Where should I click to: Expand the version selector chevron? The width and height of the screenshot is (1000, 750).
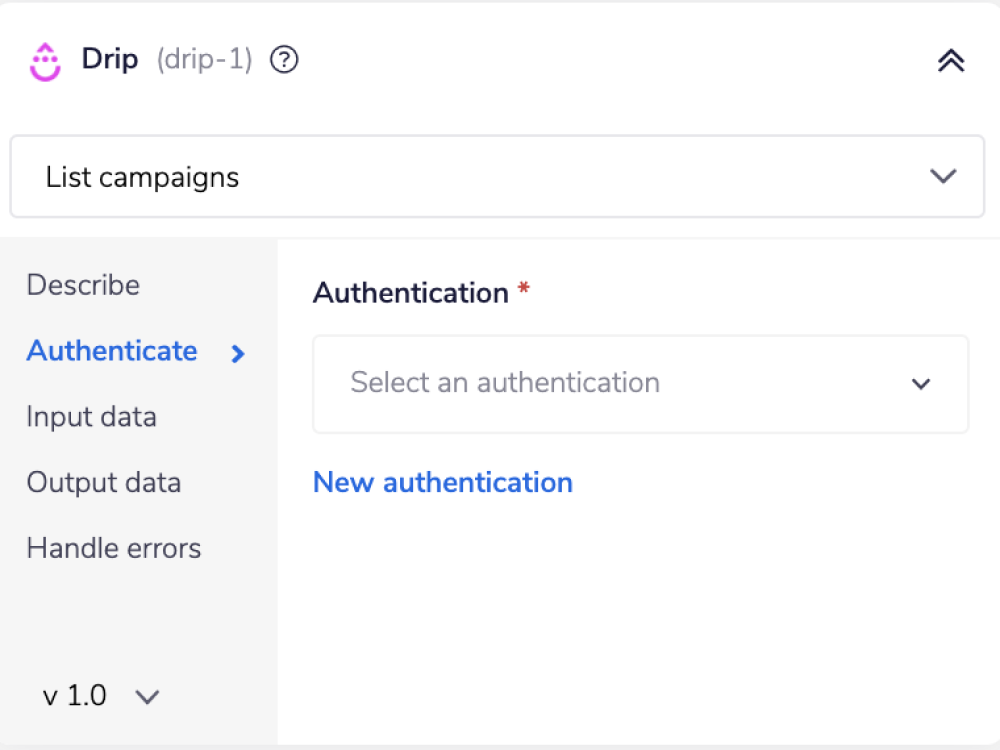pos(147,696)
